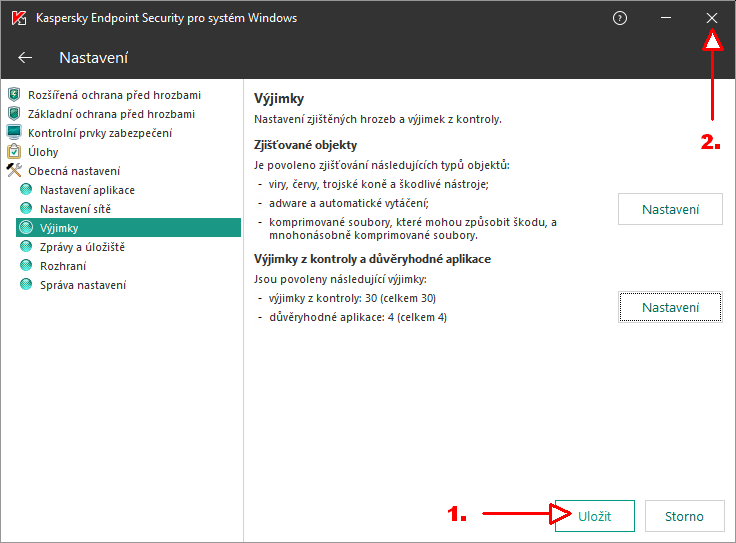This screenshot has height=543, width=736.
Task: Click green bullet icon for Nastavení aplikace
Action: [x=26, y=190]
